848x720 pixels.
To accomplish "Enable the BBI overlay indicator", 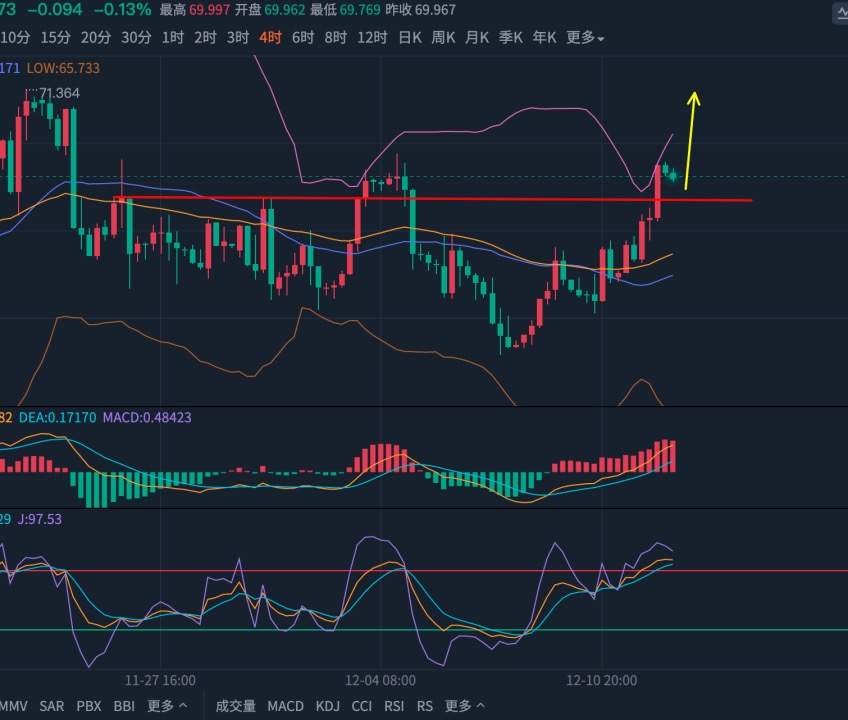I will (x=124, y=706).
